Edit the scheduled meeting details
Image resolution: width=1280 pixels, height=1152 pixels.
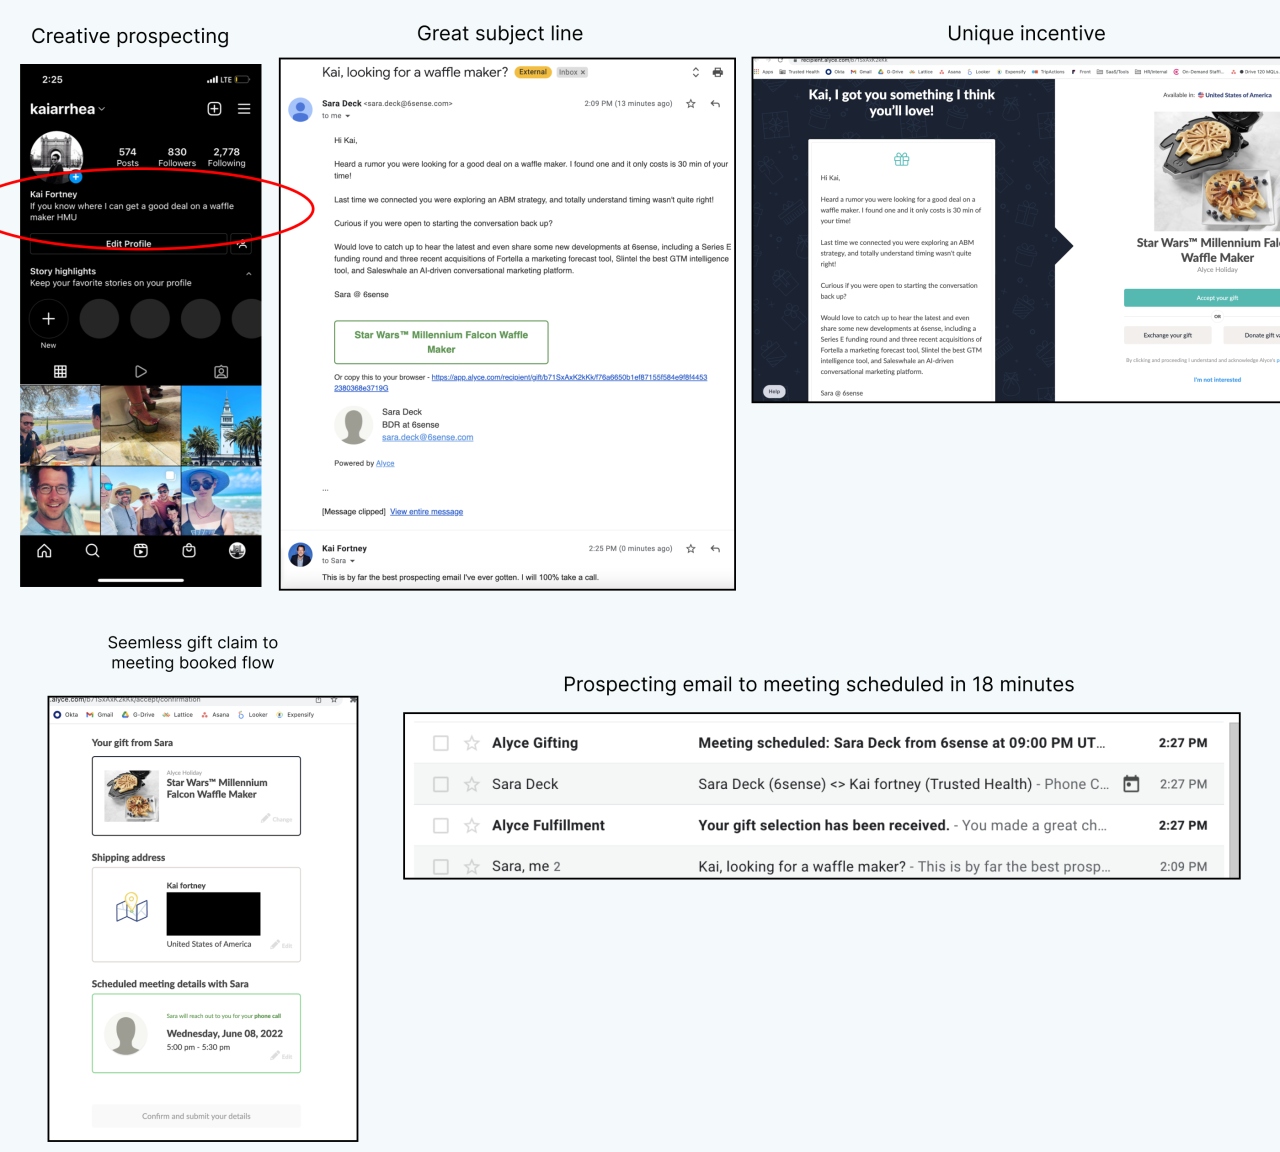click(x=281, y=1056)
